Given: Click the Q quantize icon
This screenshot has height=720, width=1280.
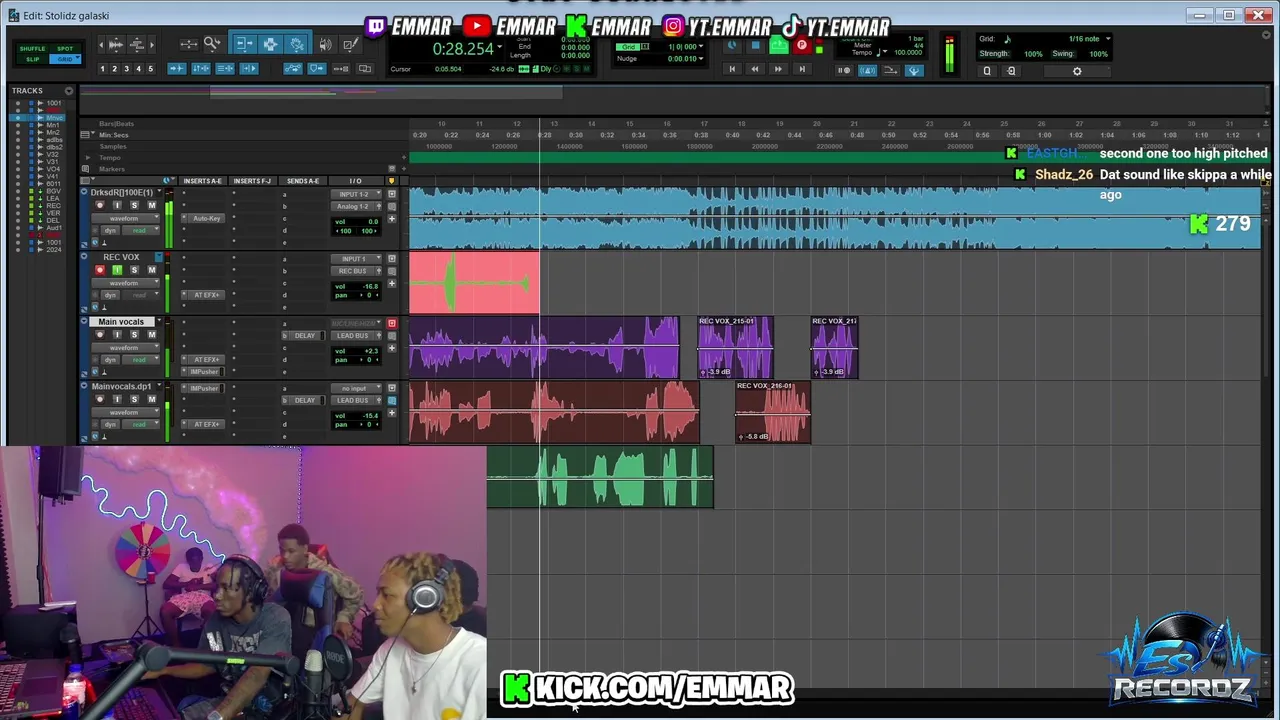Looking at the screenshot, I should 987,71.
